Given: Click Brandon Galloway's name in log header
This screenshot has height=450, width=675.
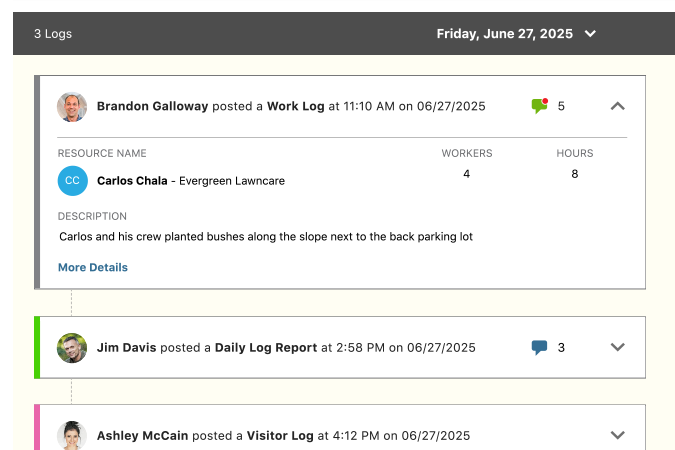Looking at the screenshot, I should [x=152, y=106].
